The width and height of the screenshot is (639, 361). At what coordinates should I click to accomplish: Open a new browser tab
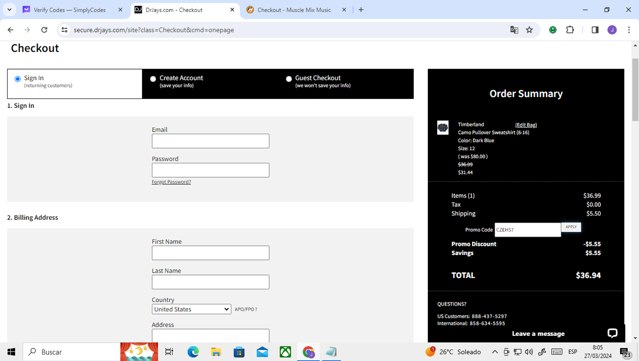click(x=361, y=9)
